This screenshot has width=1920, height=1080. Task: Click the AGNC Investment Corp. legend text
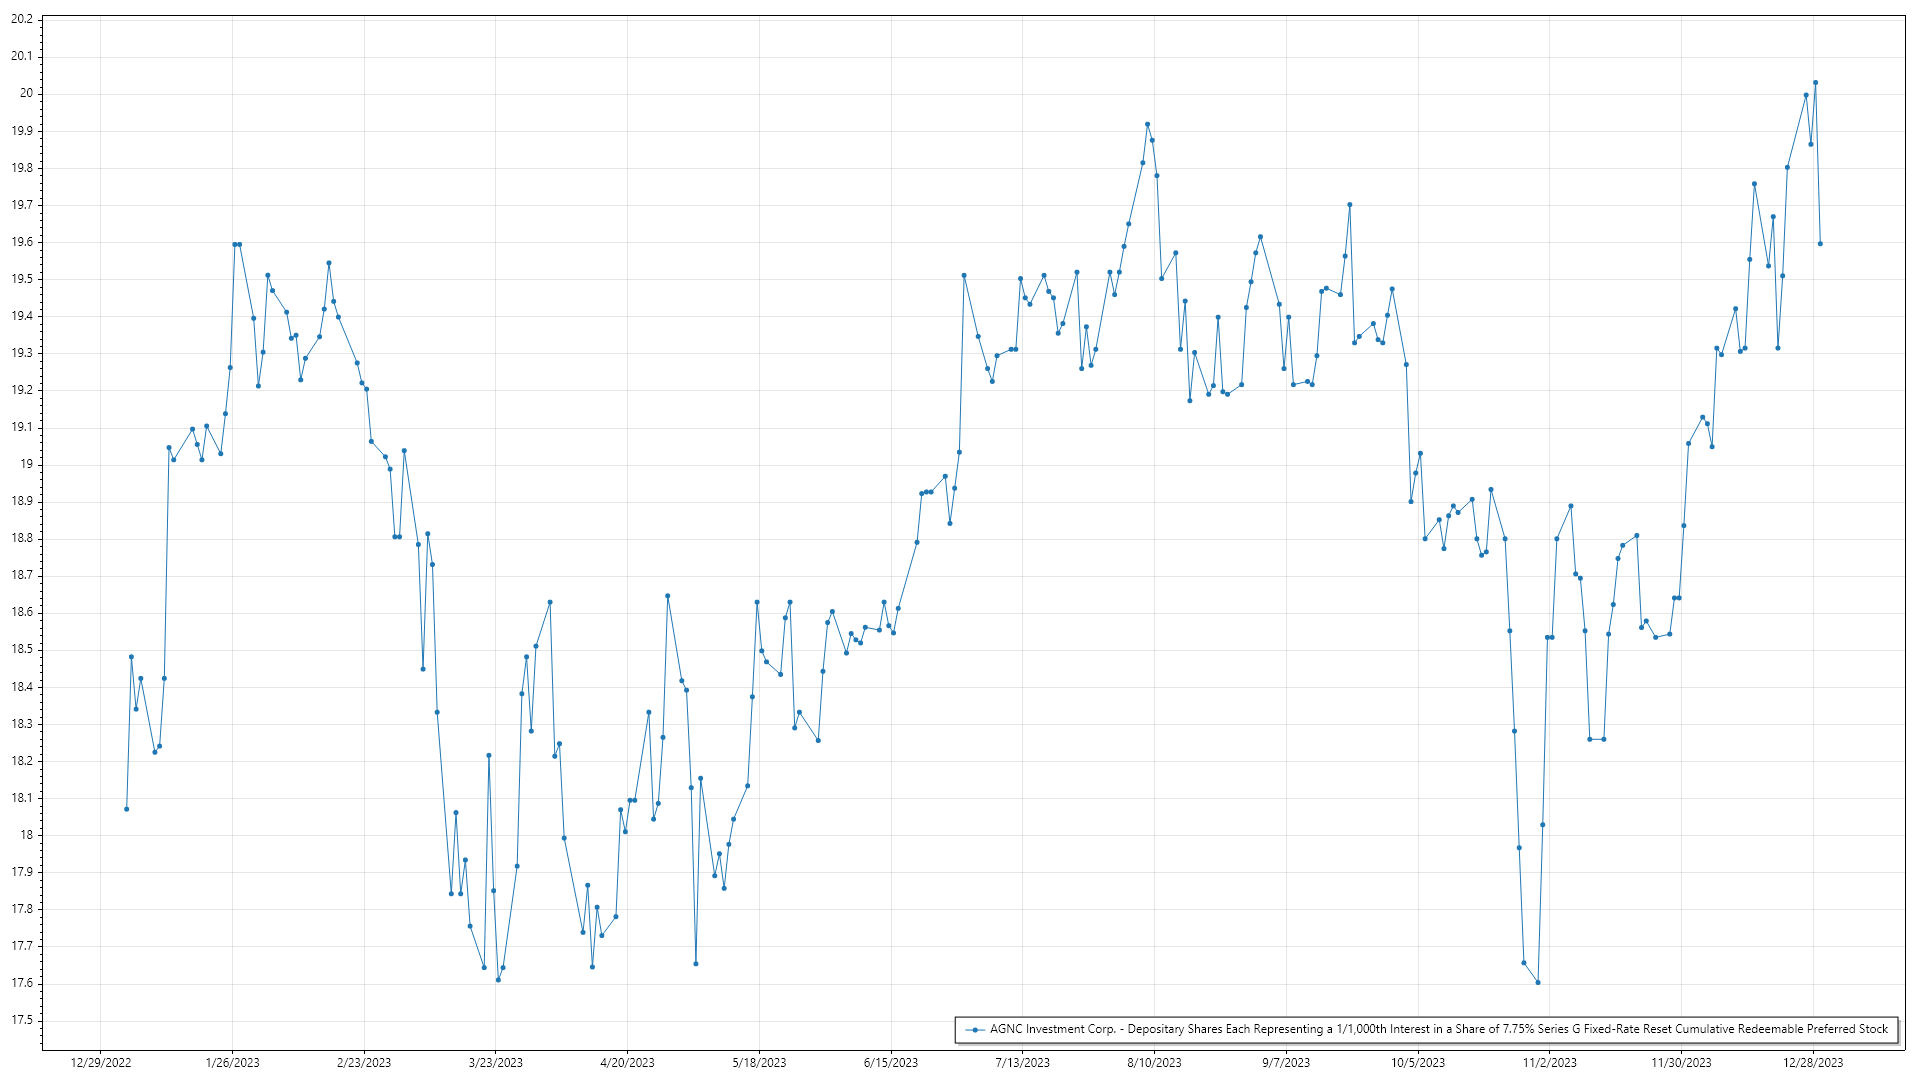(1438, 1029)
